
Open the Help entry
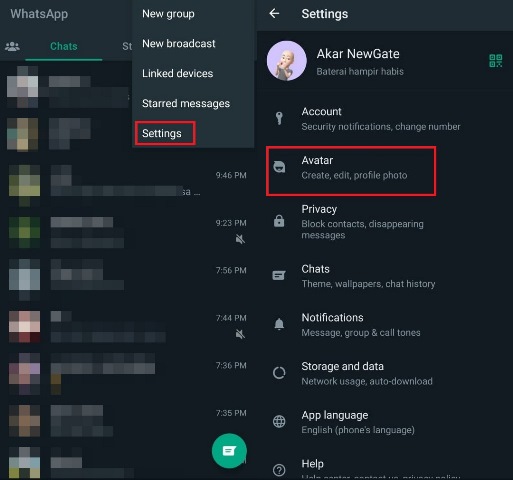coord(385,468)
